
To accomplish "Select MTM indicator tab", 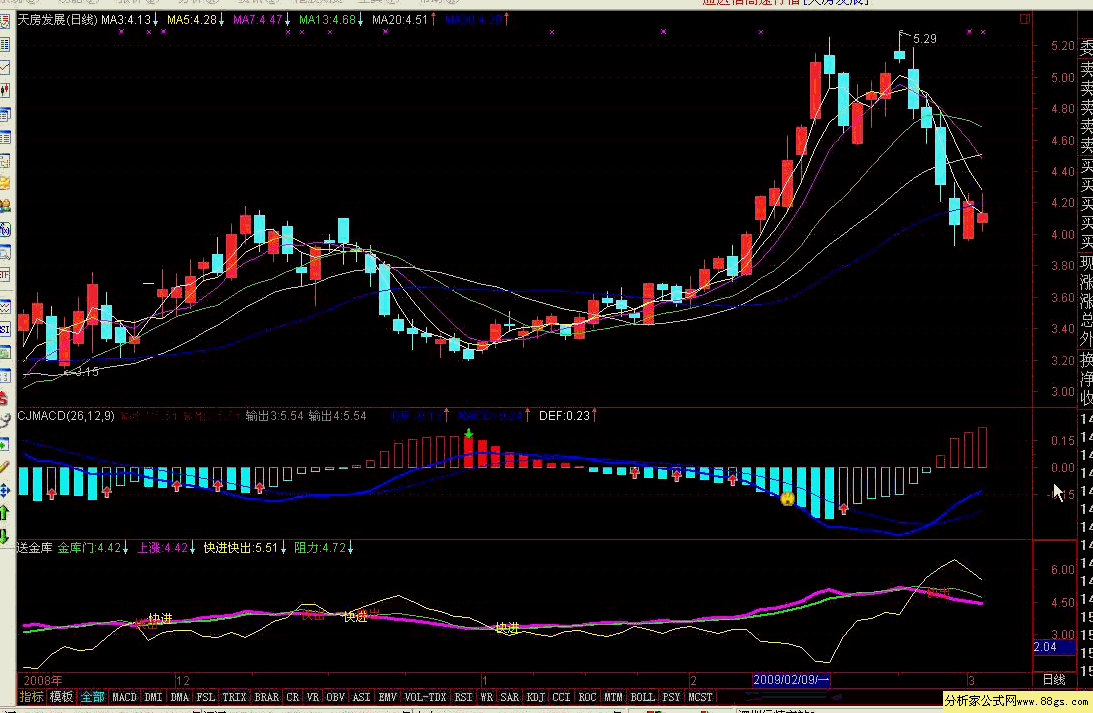I will coord(613,696).
